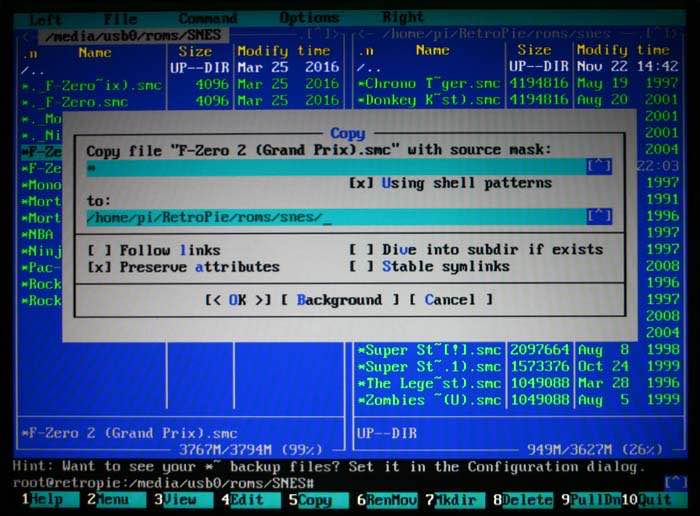Sort left panel by Modify time header
The height and width of the screenshot is (516, 700).
[283, 50]
